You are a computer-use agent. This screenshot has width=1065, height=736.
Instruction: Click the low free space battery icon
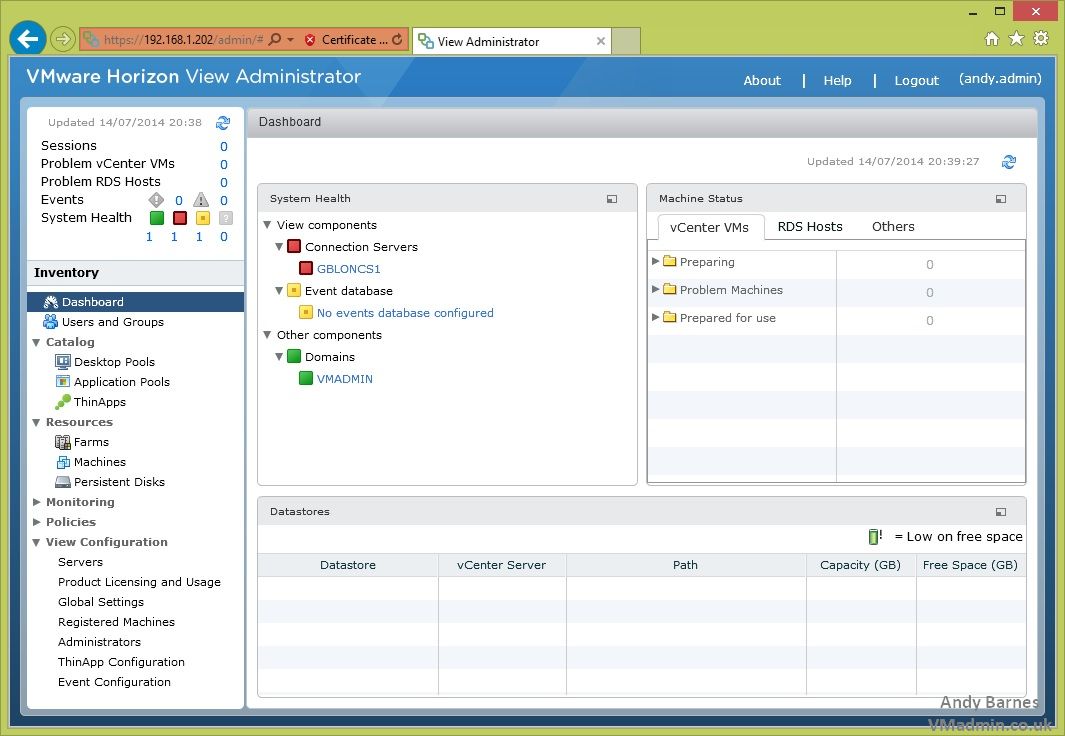pos(875,536)
